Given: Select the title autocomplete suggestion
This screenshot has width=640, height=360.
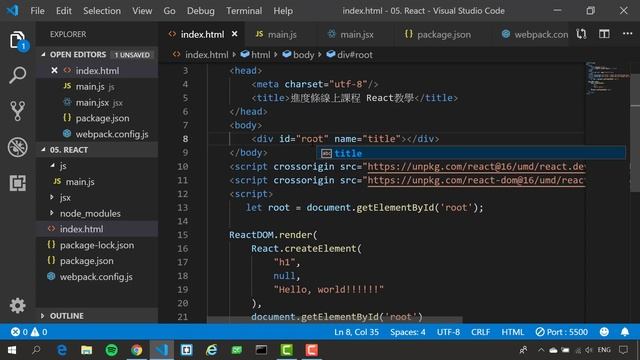Looking at the screenshot, I should [x=471, y=153].
